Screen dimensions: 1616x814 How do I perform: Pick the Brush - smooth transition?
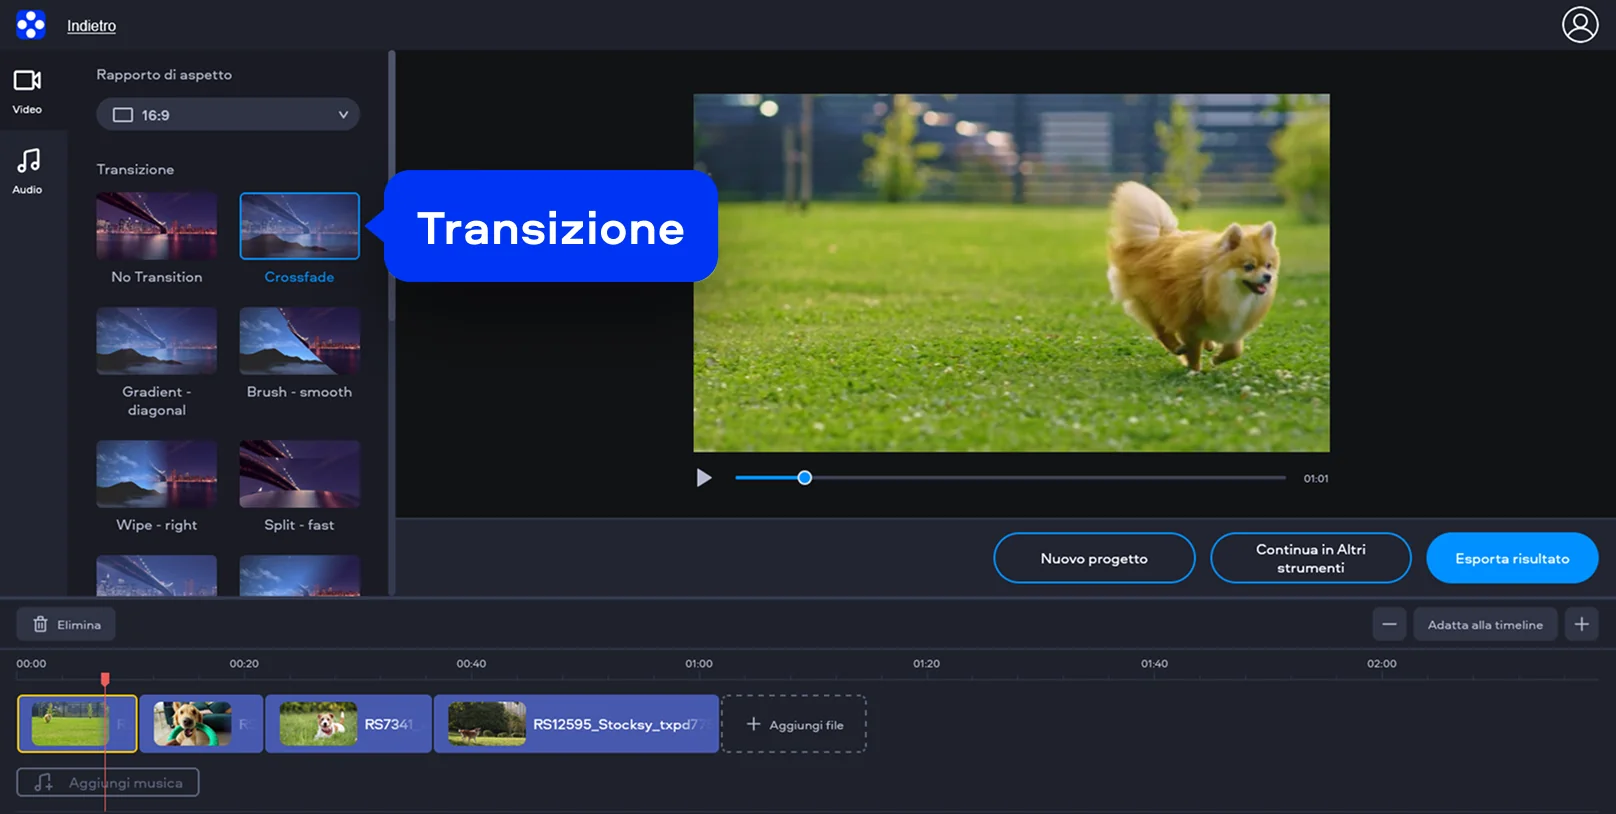tap(299, 341)
